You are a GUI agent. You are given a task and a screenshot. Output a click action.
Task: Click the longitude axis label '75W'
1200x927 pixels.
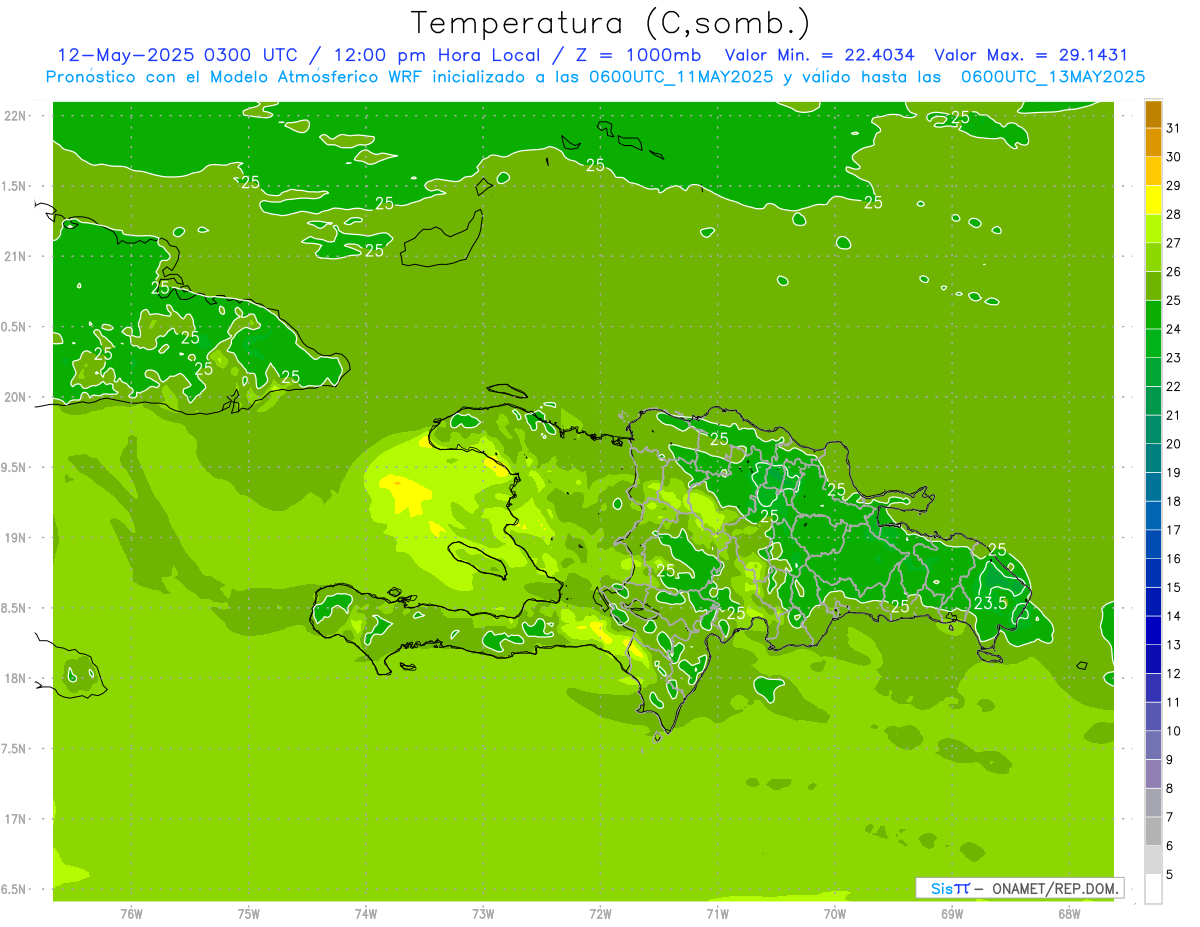pyautogui.click(x=249, y=914)
